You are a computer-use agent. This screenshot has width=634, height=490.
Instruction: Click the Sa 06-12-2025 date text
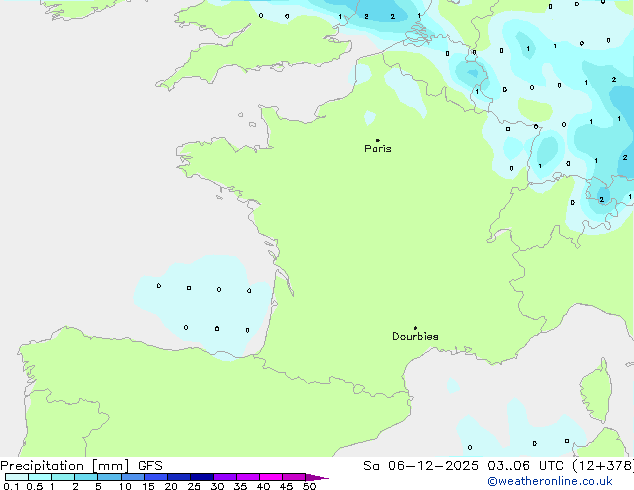pos(421,466)
